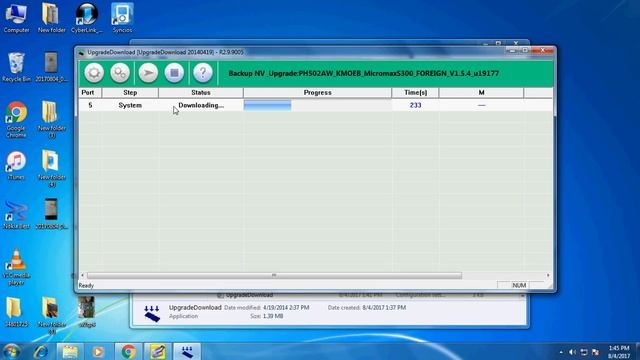Select the Syncios desktop icon

coord(122,18)
